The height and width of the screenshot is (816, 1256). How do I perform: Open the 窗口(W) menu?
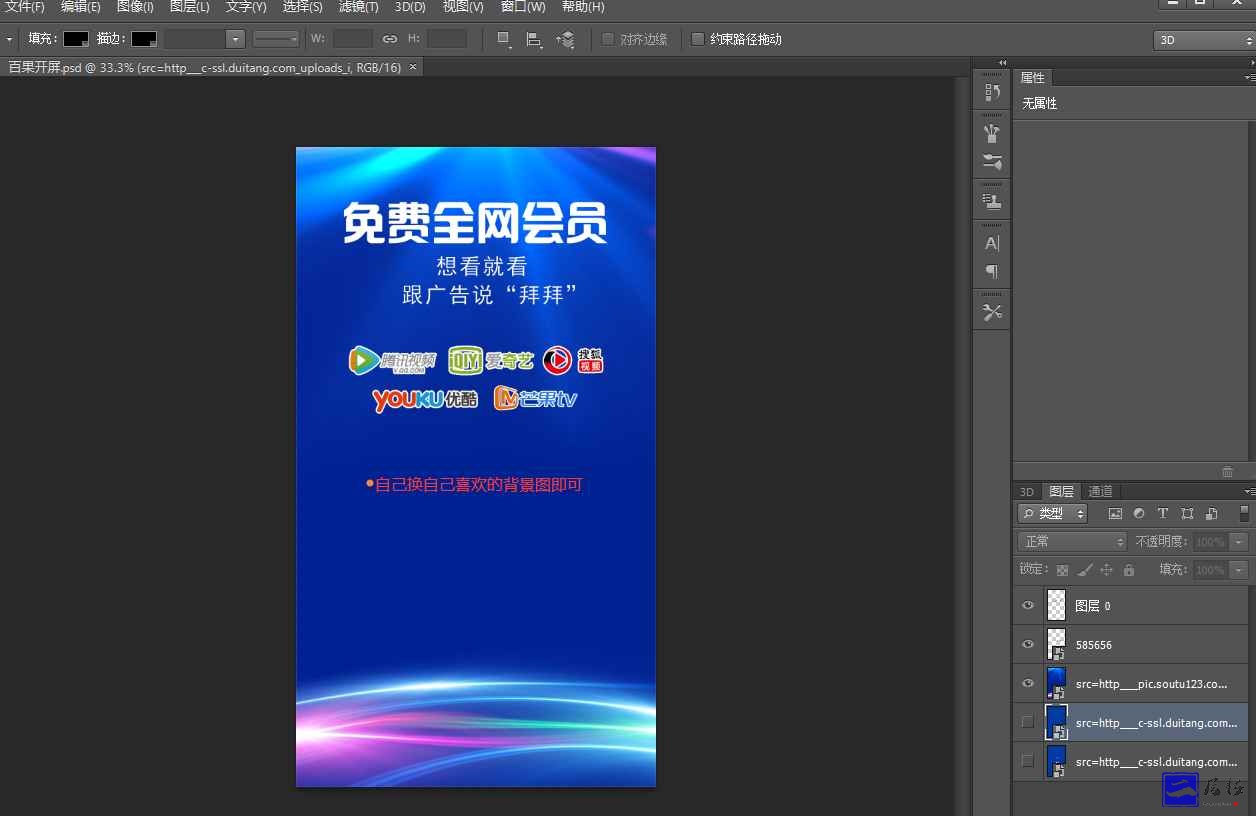click(523, 7)
